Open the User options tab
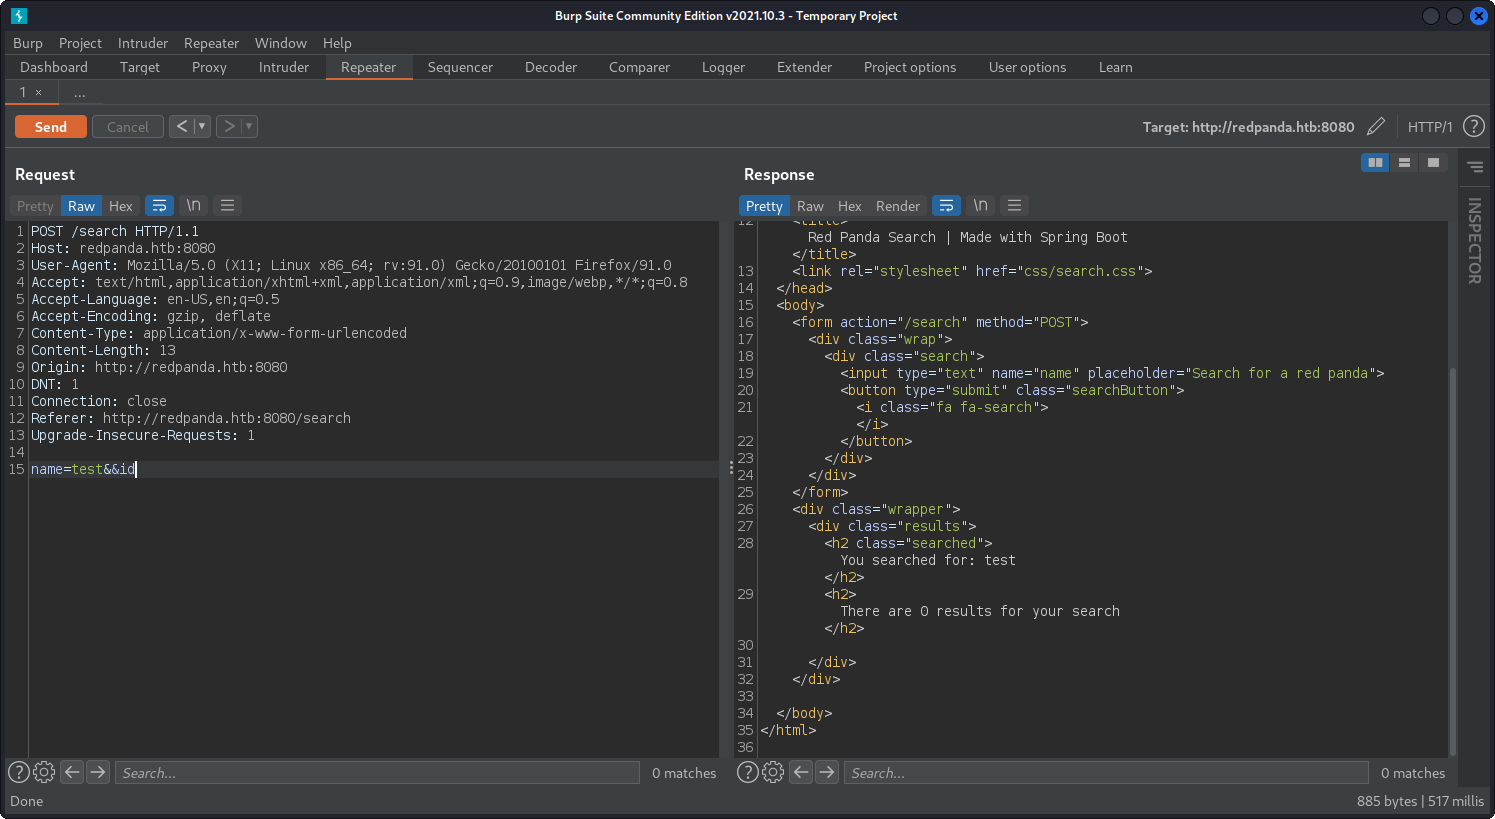 (x=1027, y=67)
